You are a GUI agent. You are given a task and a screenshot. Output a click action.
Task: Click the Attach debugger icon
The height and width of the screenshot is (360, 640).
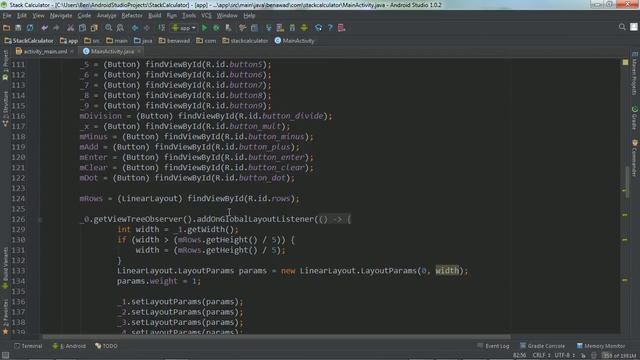coord(228,28)
